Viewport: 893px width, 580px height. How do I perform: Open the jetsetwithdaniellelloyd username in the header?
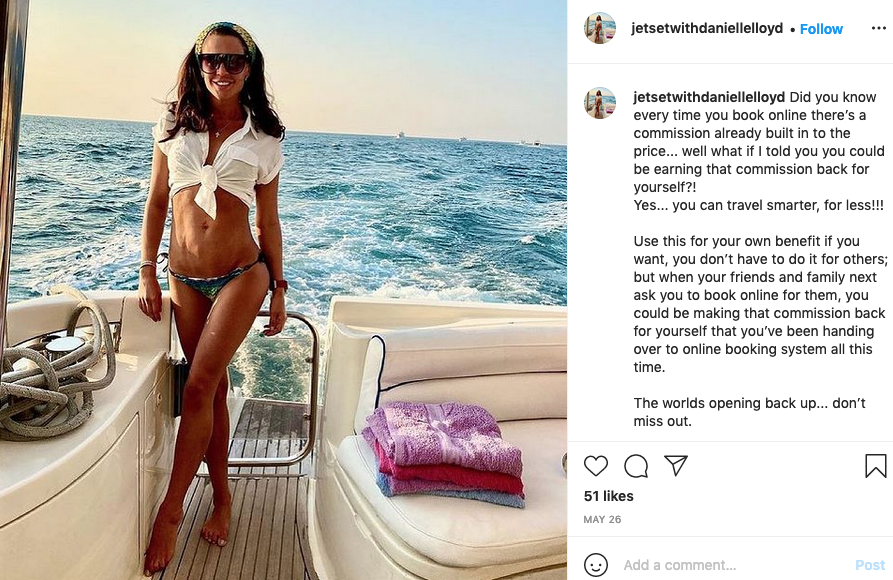point(707,29)
